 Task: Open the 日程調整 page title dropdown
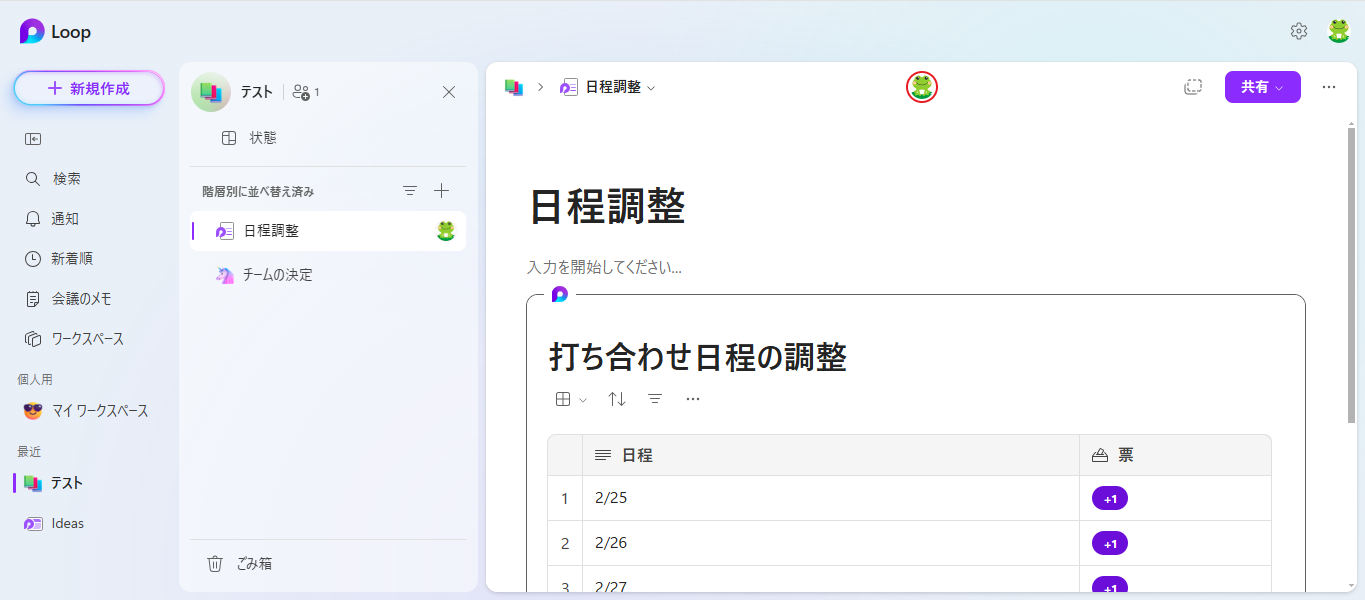[651, 87]
